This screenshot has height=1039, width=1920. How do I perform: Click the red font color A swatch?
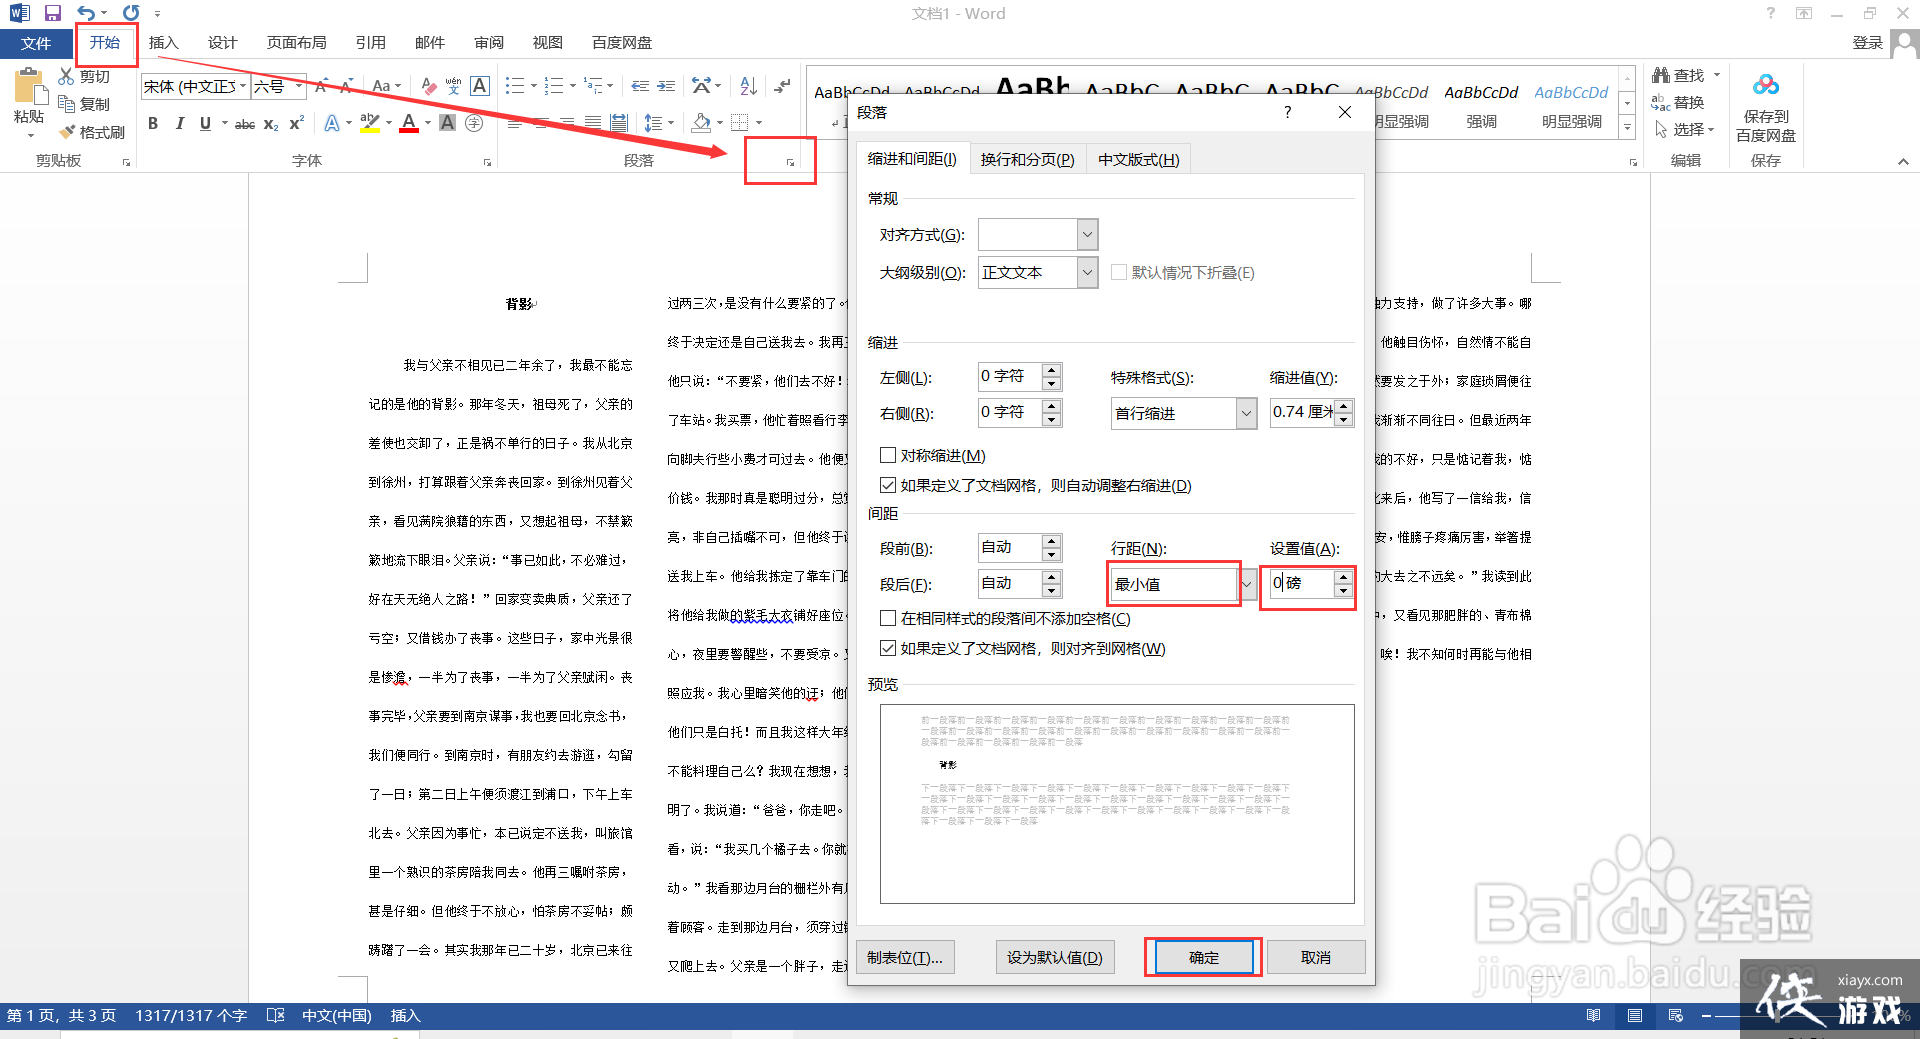click(x=409, y=123)
